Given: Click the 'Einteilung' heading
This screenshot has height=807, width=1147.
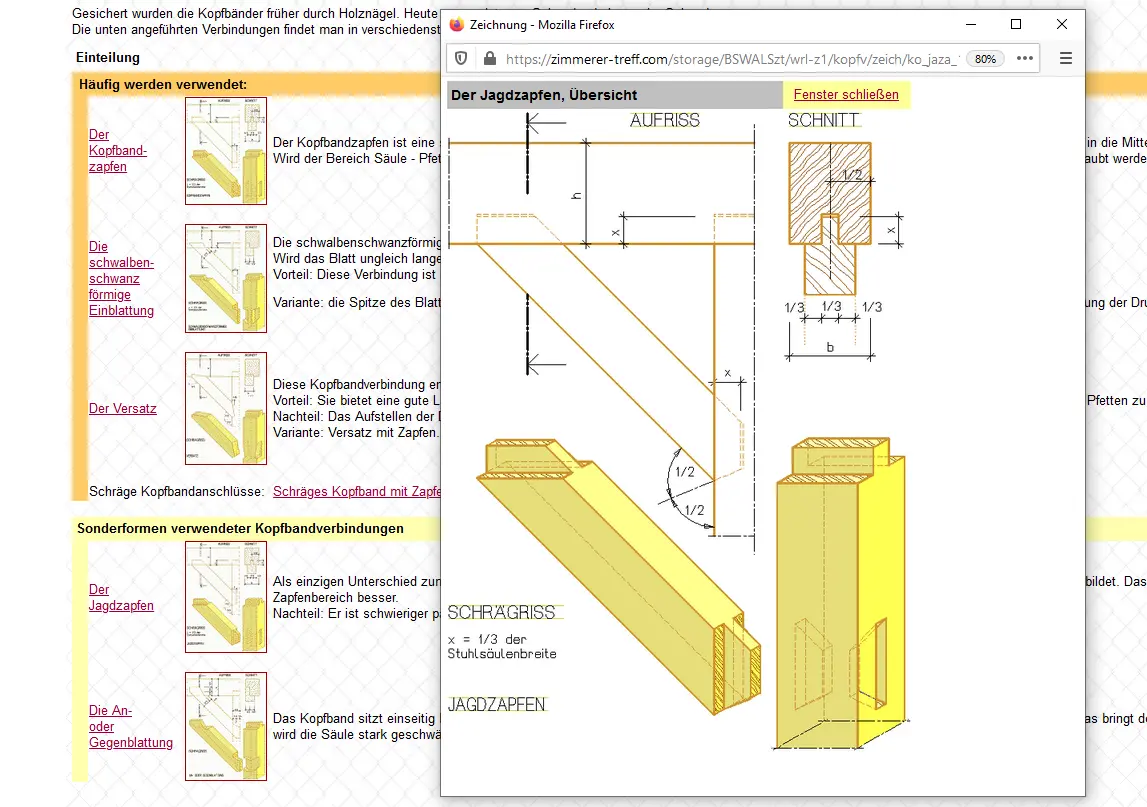Looking at the screenshot, I should pyautogui.click(x=108, y=57).
